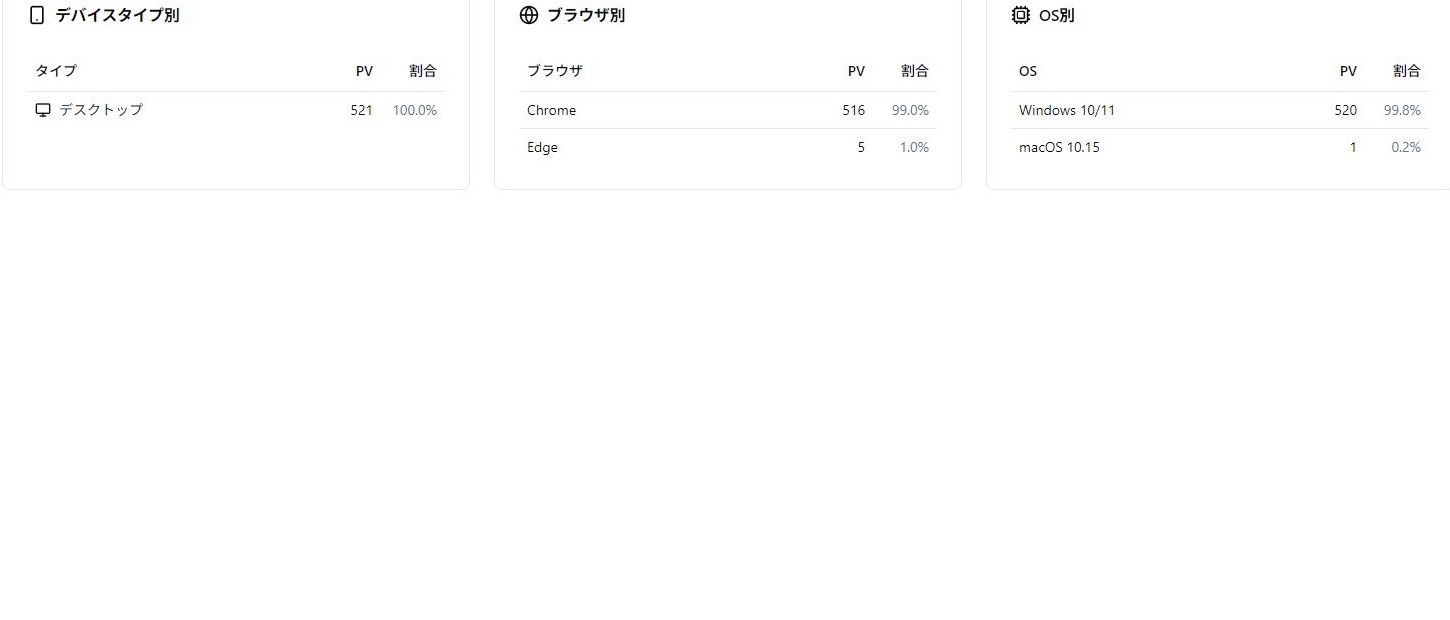Viewport: 1450px width, 620px height.
Task: Select the デバイスタイプ別 heading
Action: click(117, 15)
